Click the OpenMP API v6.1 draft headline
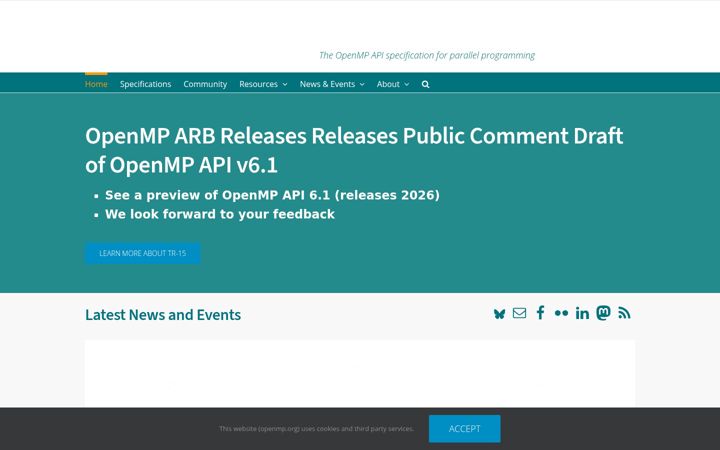The image size is (720, 450). pyautogui.click(x=354, y=150)
